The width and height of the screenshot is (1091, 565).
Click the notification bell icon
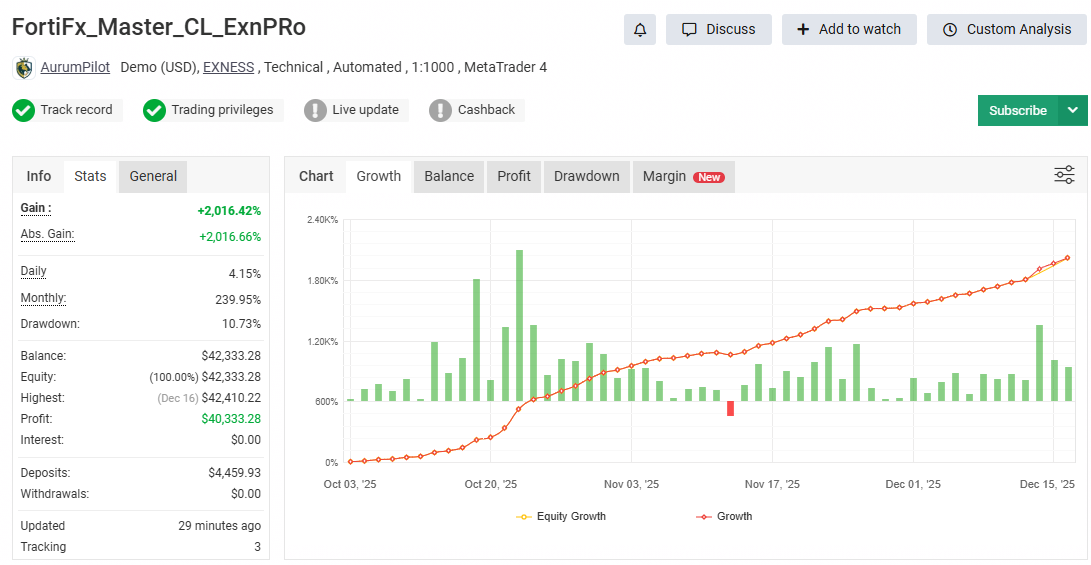coord(640,29)
